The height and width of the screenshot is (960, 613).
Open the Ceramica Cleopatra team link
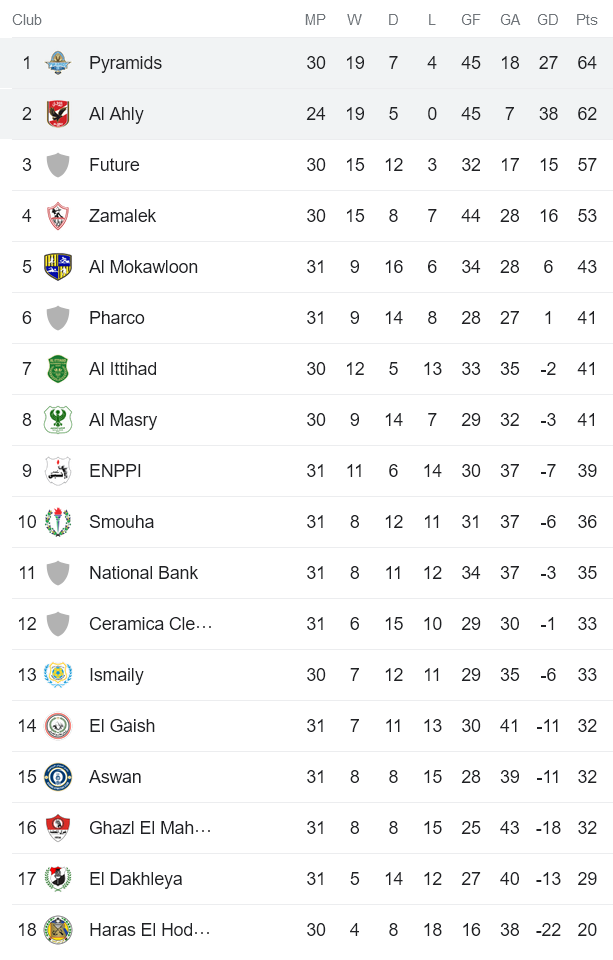tap(150, 624)
